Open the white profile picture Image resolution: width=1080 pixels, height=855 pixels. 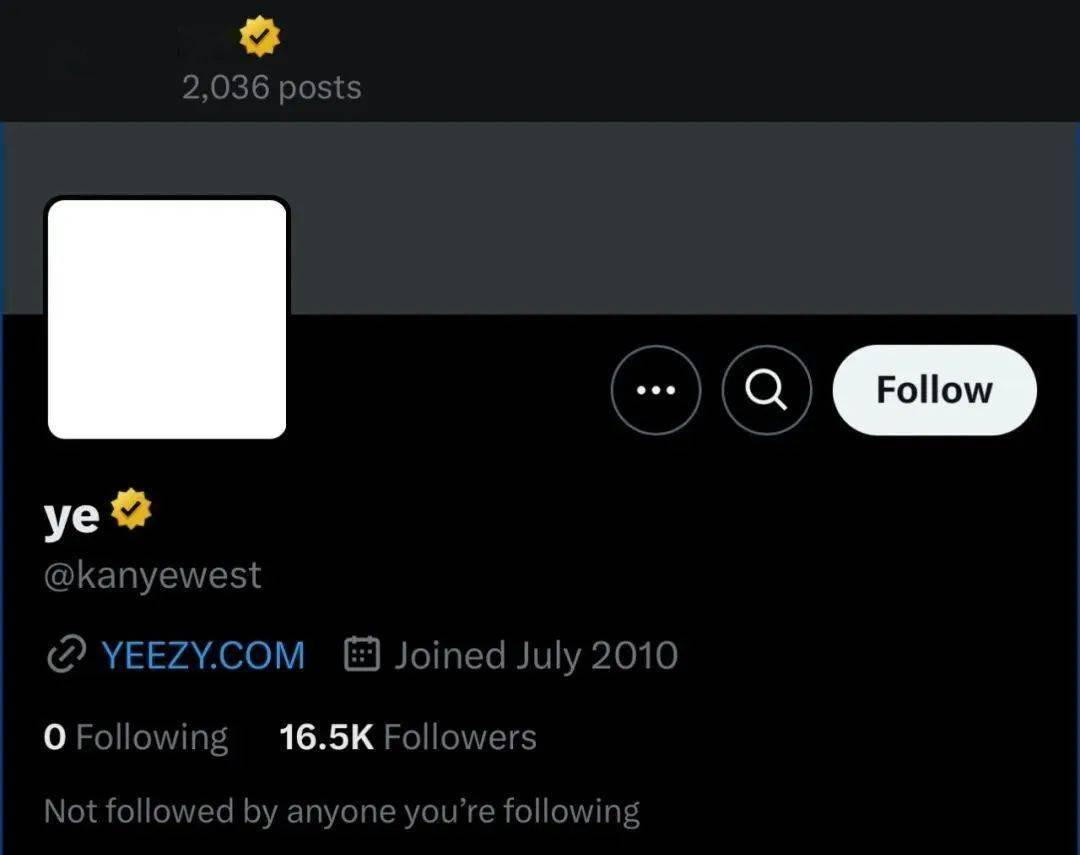pos(167,318)
